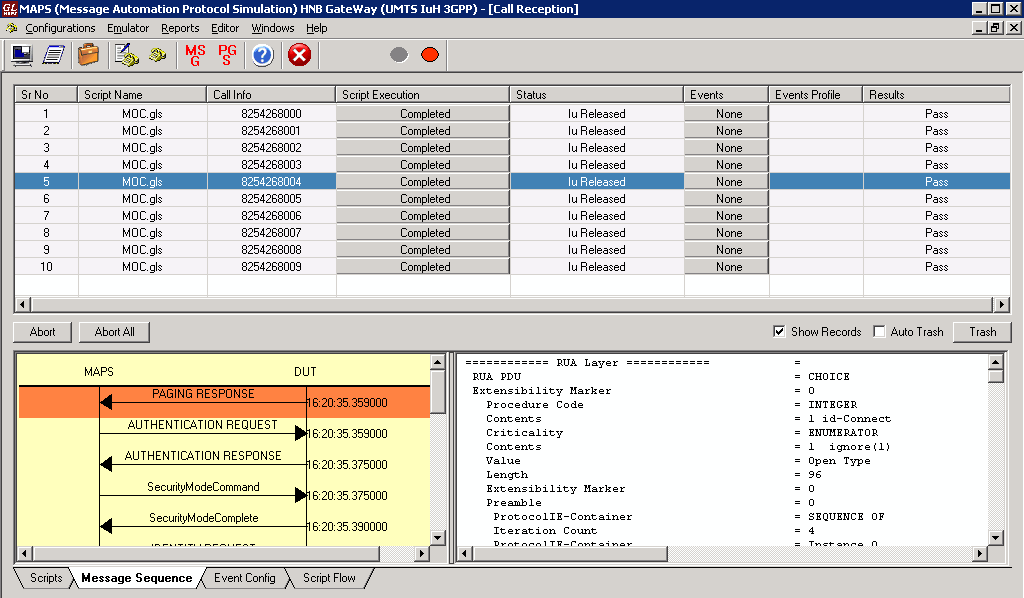Click Iu Released status in row 9
The width and height of the screenshot is (1024, 598).
pos(597,249)
